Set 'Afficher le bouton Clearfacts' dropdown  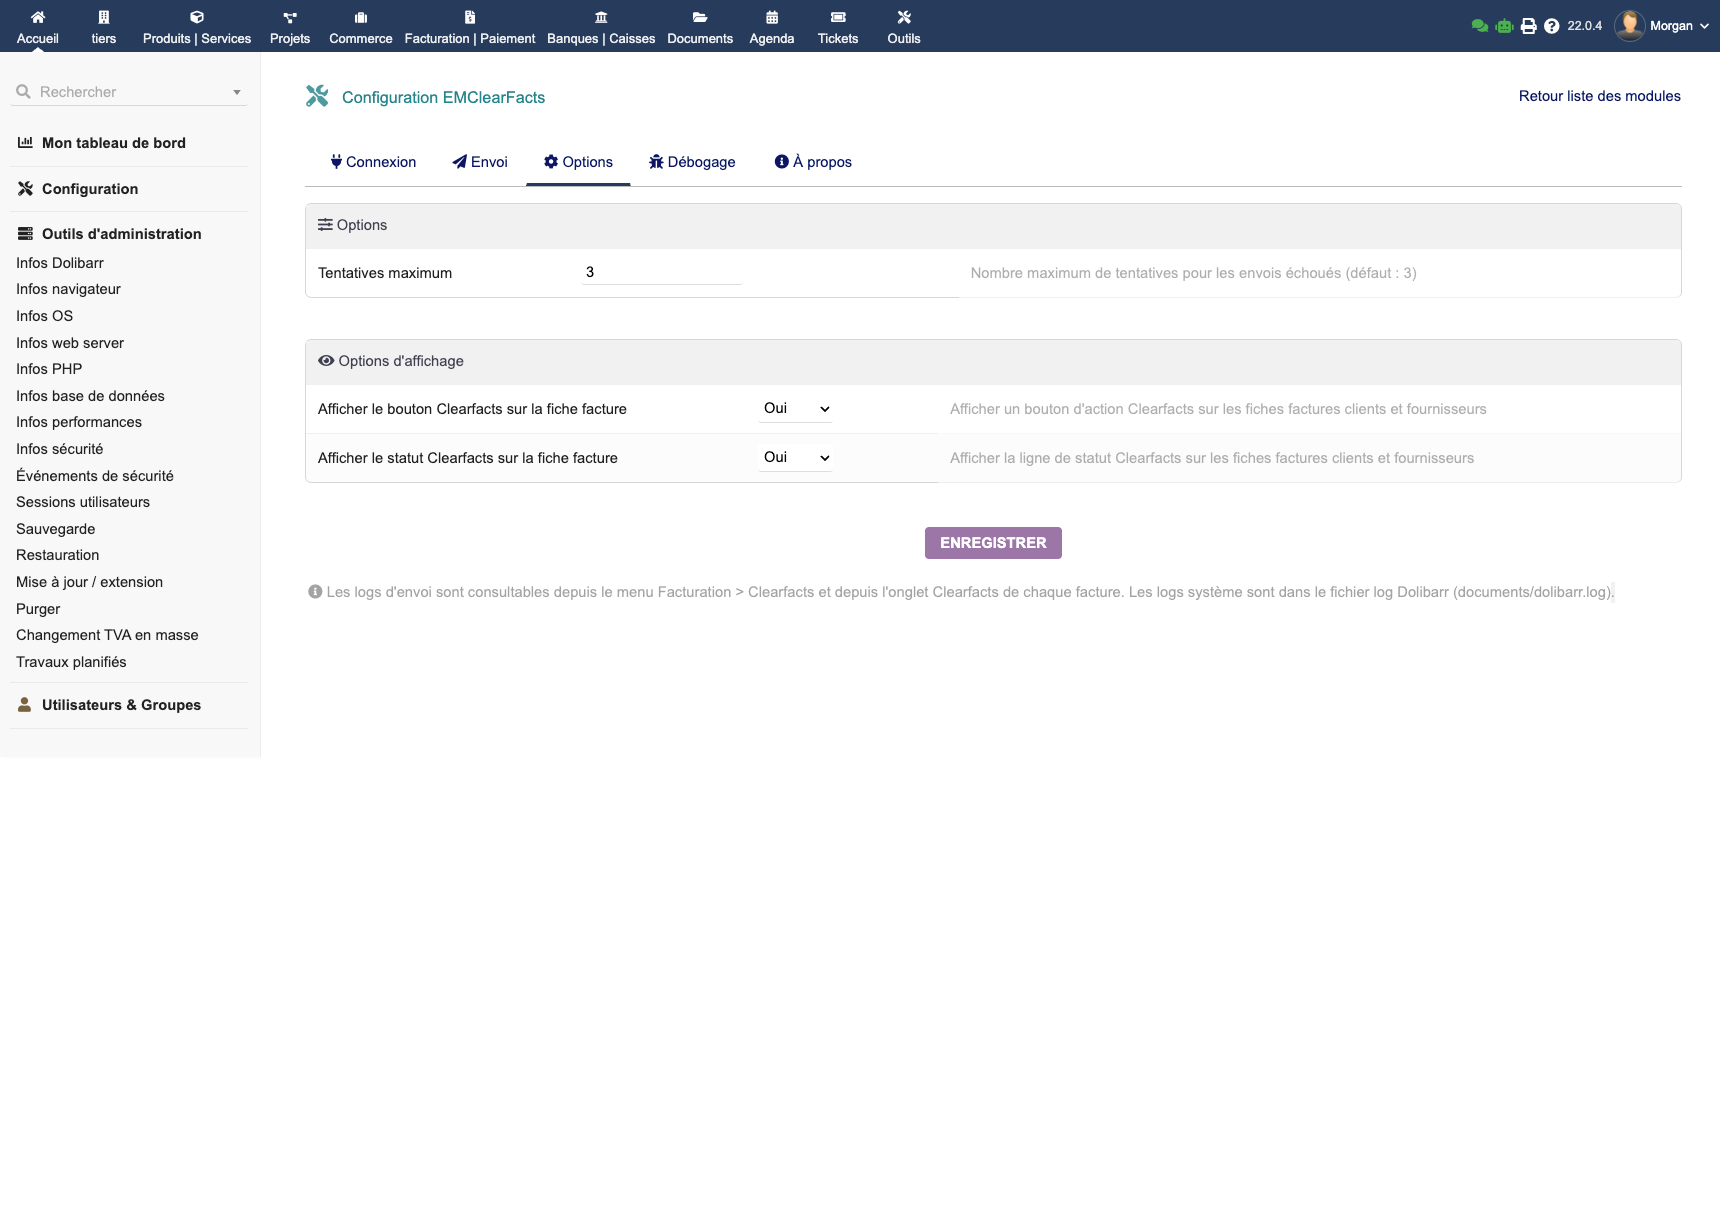click(795, 408)
